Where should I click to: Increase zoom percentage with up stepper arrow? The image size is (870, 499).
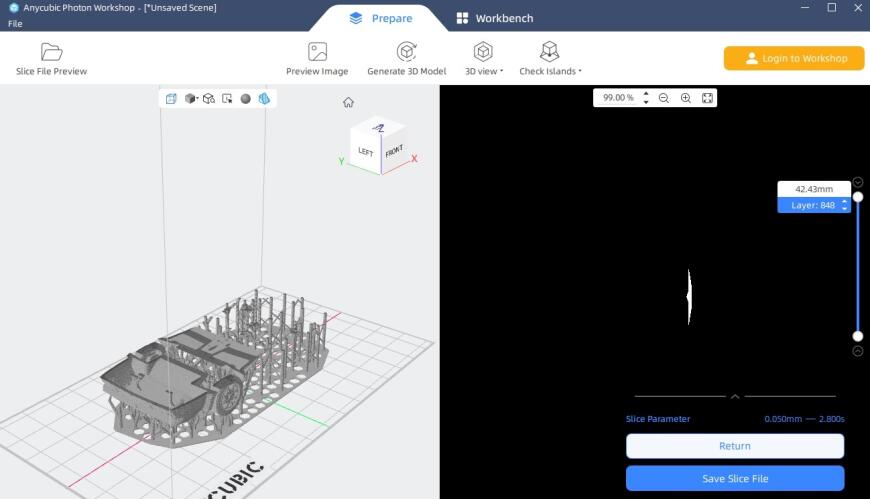tap(646, 94)
